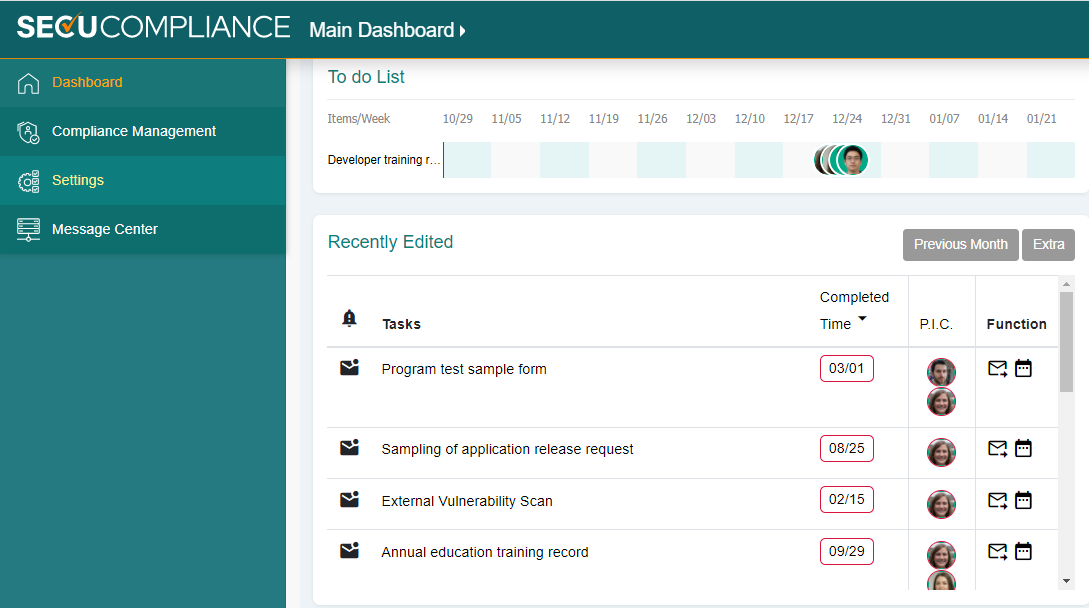This screenshot has width=1089, height=608.
Task: Click the Previous Month button
Action: tap(961, 245)
